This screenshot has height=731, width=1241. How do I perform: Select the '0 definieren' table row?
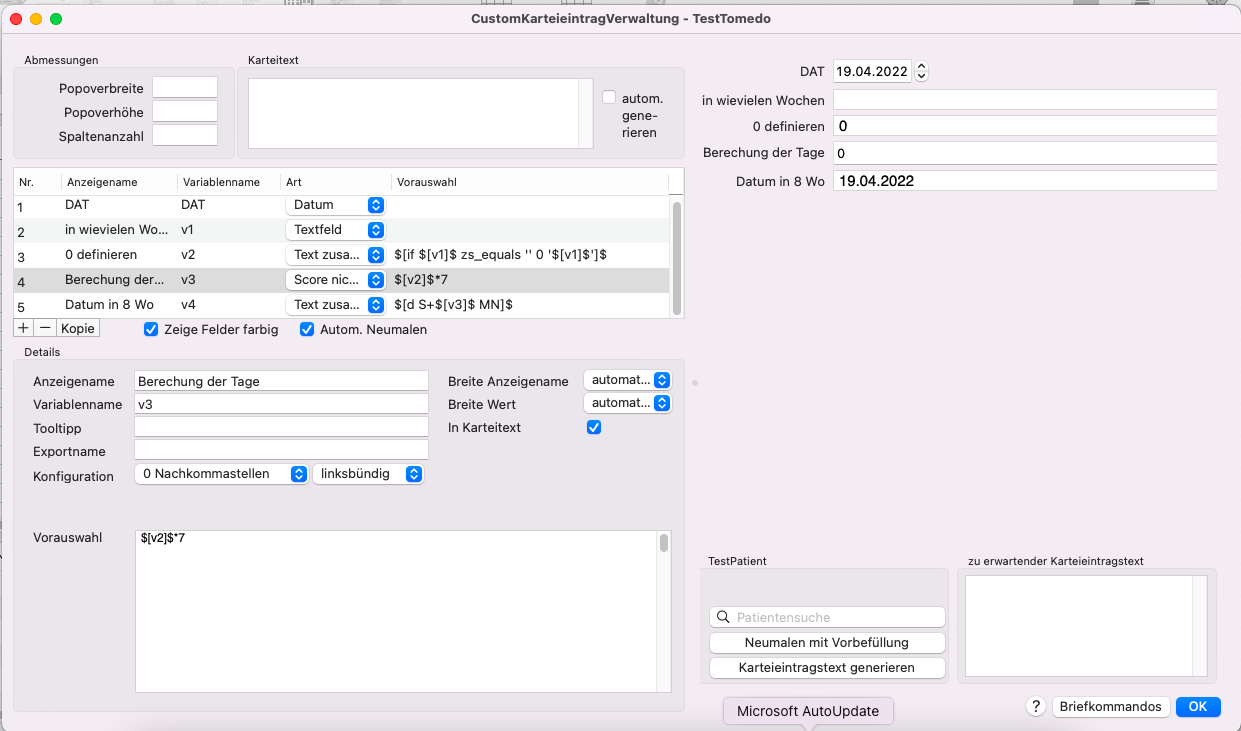click(341, 255)
